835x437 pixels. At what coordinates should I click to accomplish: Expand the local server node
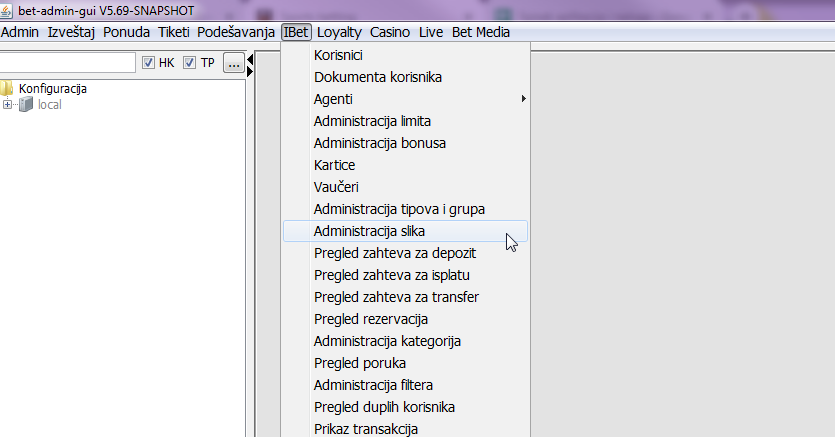tap(7, 104)
